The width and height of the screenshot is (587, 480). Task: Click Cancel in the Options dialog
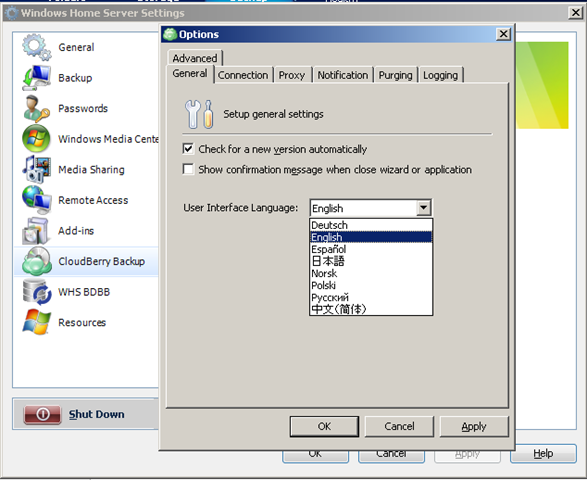coord(399,426)
